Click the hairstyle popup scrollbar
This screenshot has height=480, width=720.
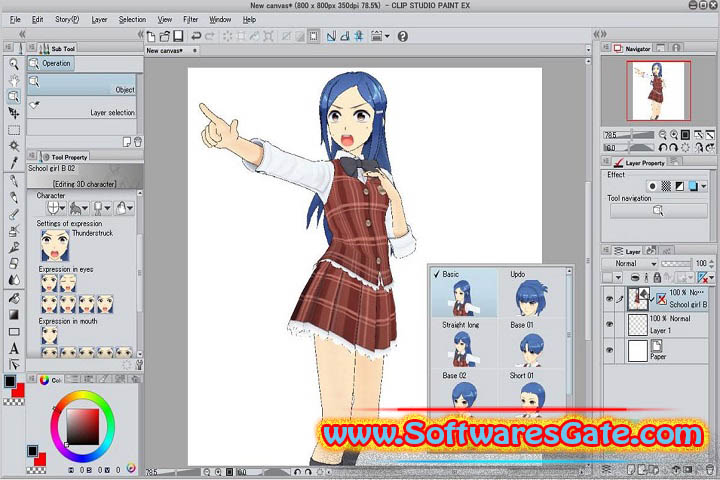tap(569, 335)
